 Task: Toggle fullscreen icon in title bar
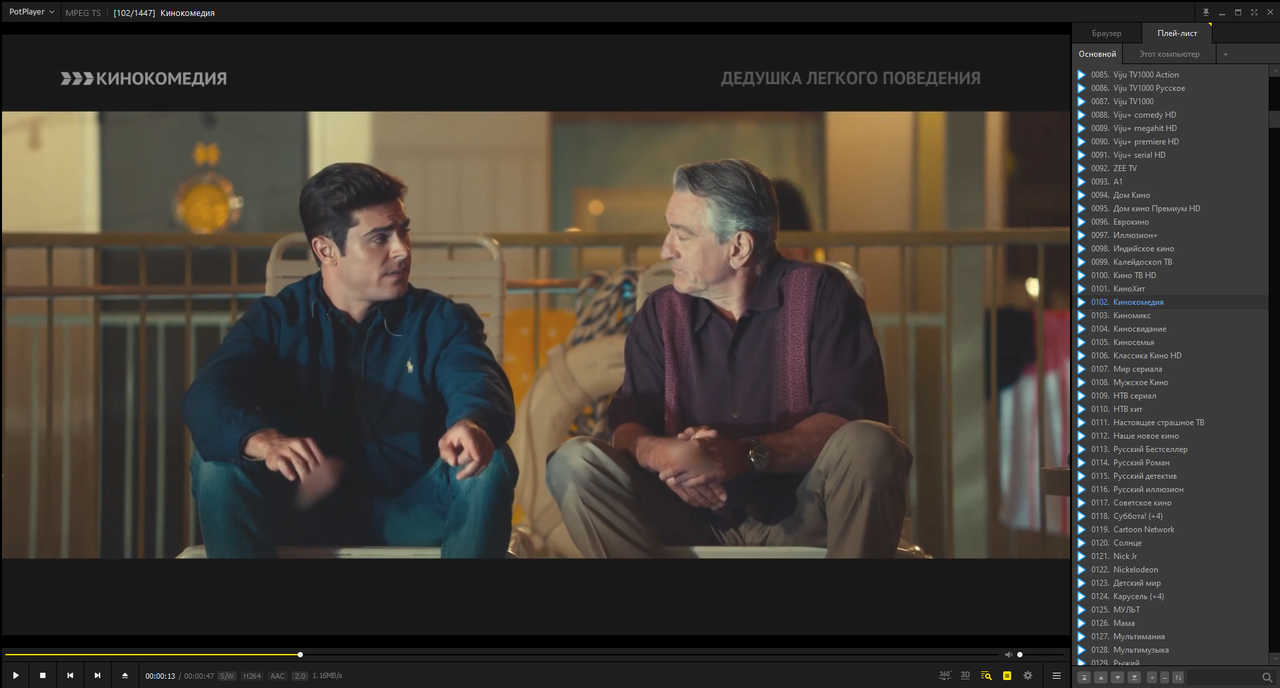click(x=1254, y=13)
